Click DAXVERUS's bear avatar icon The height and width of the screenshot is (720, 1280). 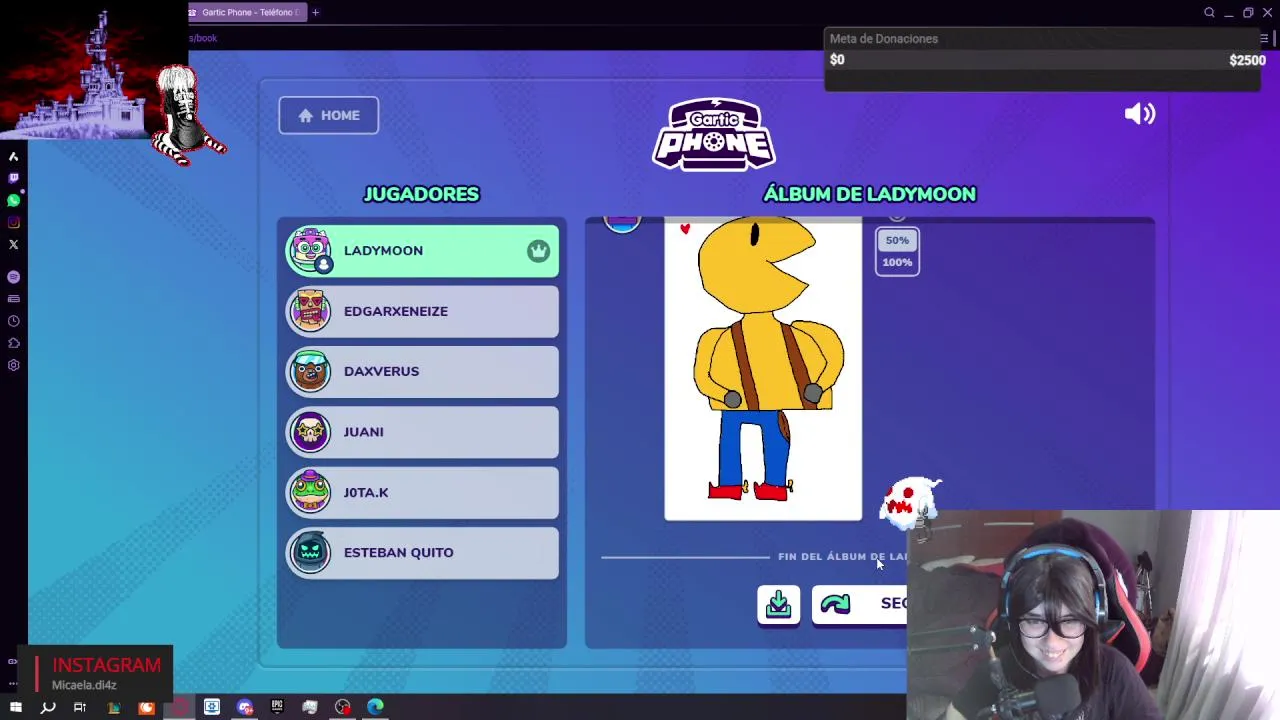click(x=310, y=371)
